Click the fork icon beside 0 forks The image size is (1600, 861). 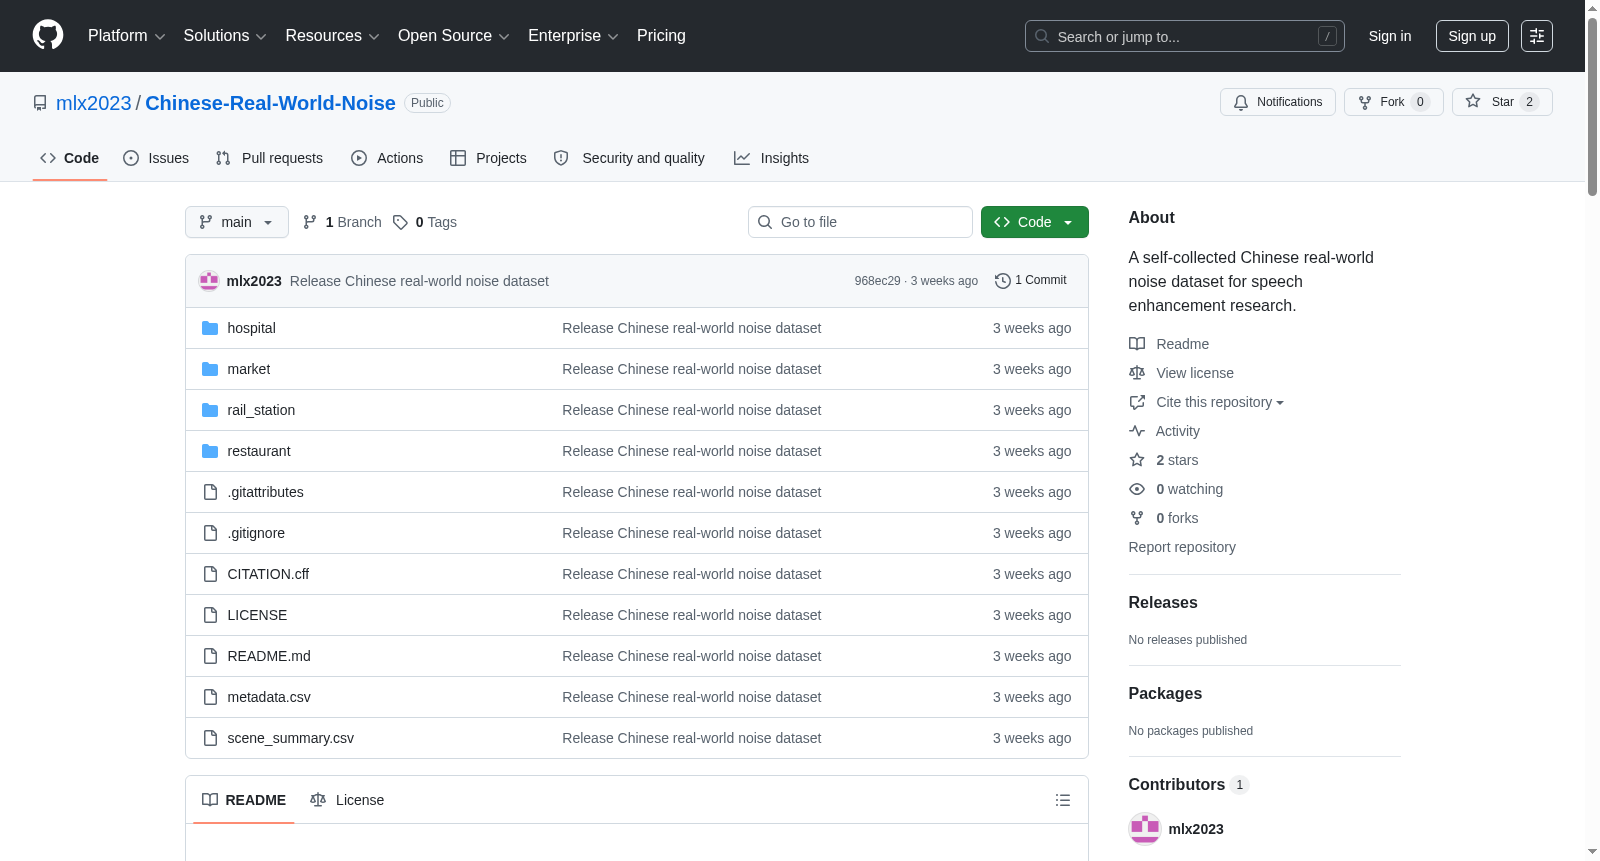(x=1137, y=518)
